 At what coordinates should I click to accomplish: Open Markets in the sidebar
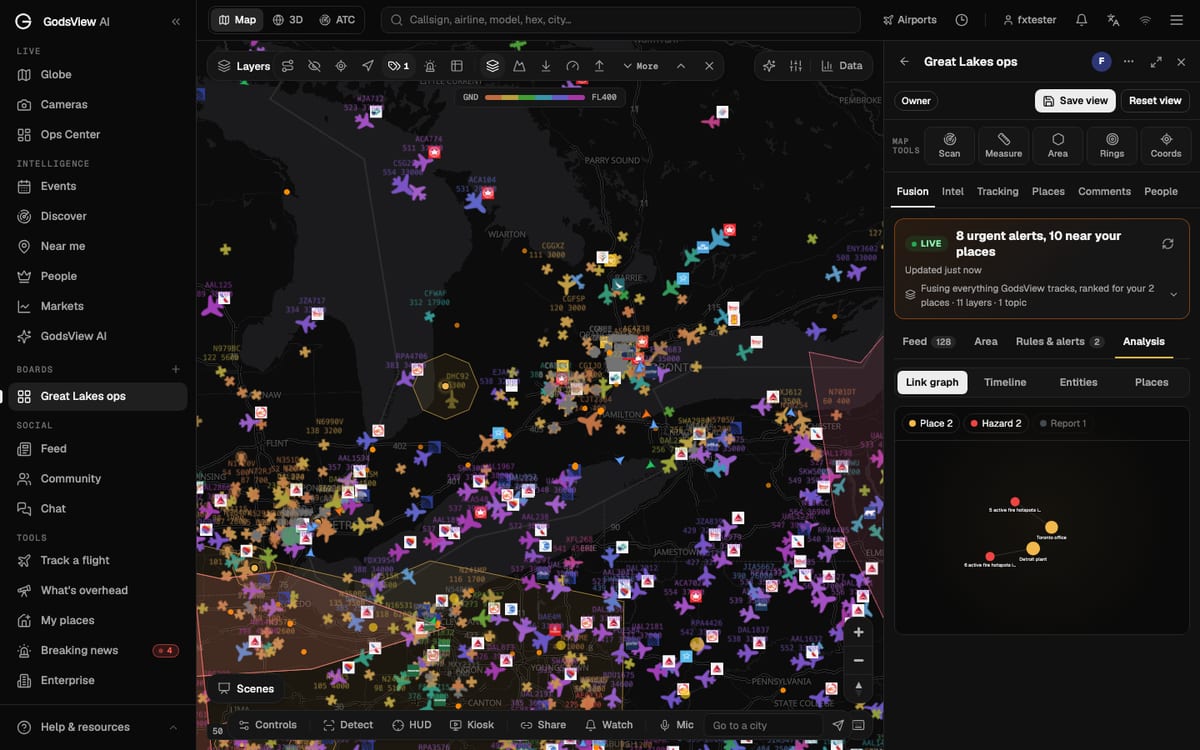(x=97, y=306)
